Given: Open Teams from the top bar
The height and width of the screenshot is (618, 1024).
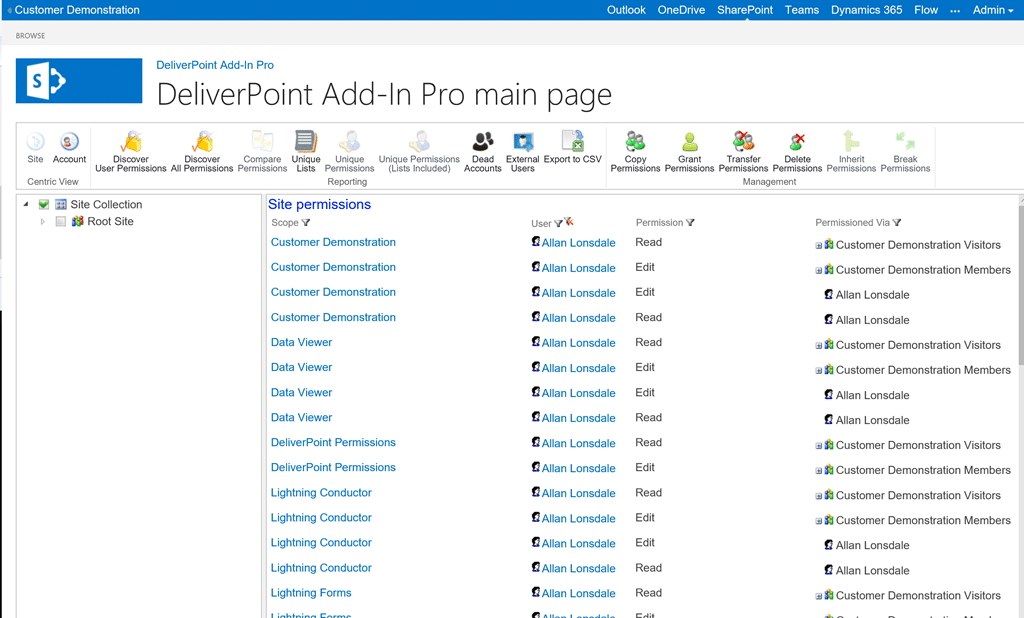Looking at the screenshot, I should point(801,10).
